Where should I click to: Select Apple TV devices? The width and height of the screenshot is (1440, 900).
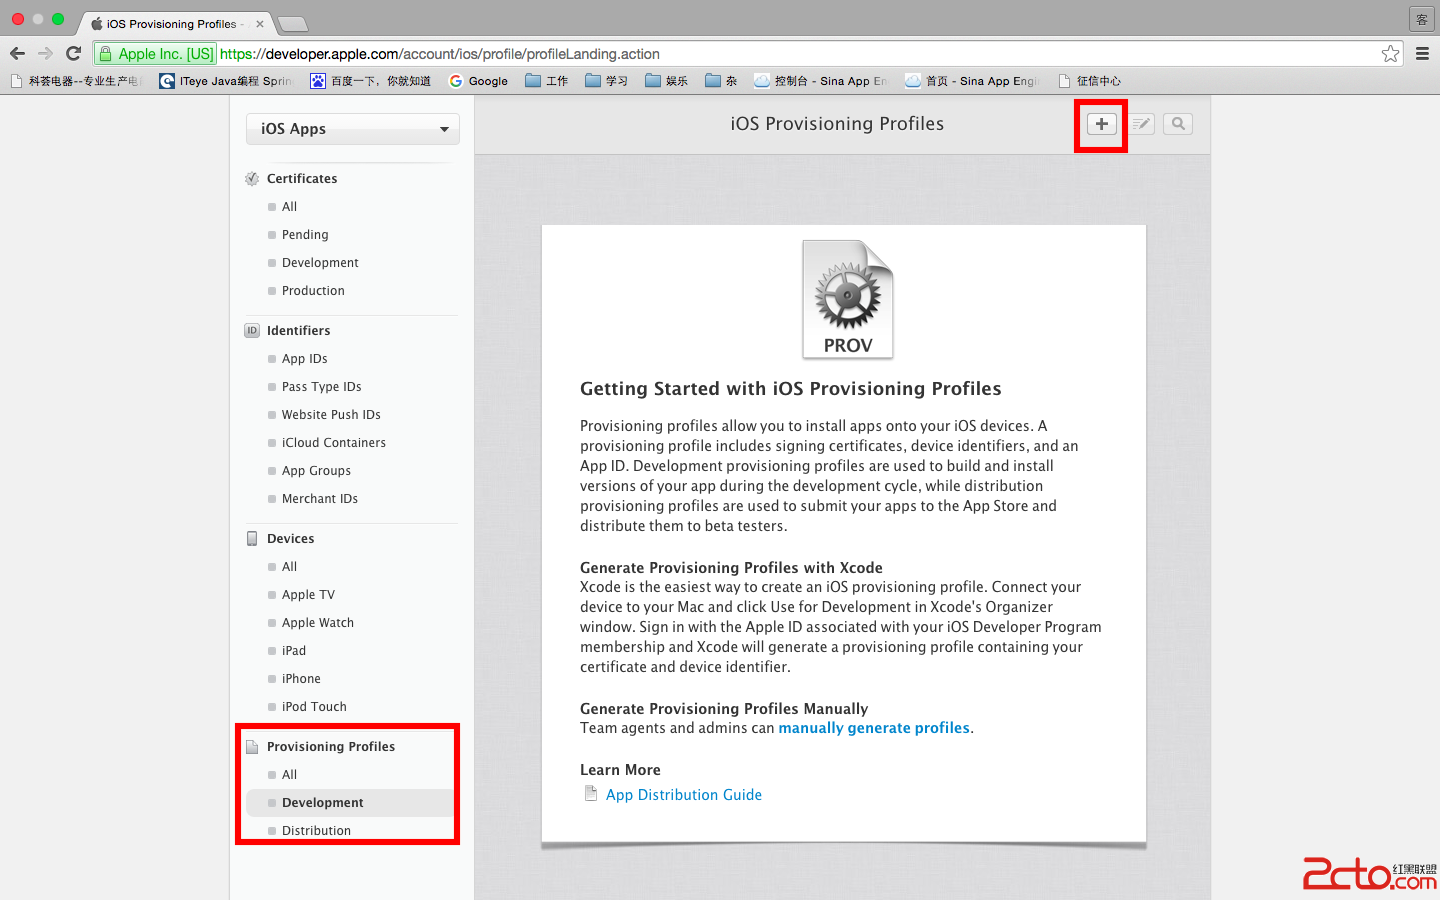point(308,595)
